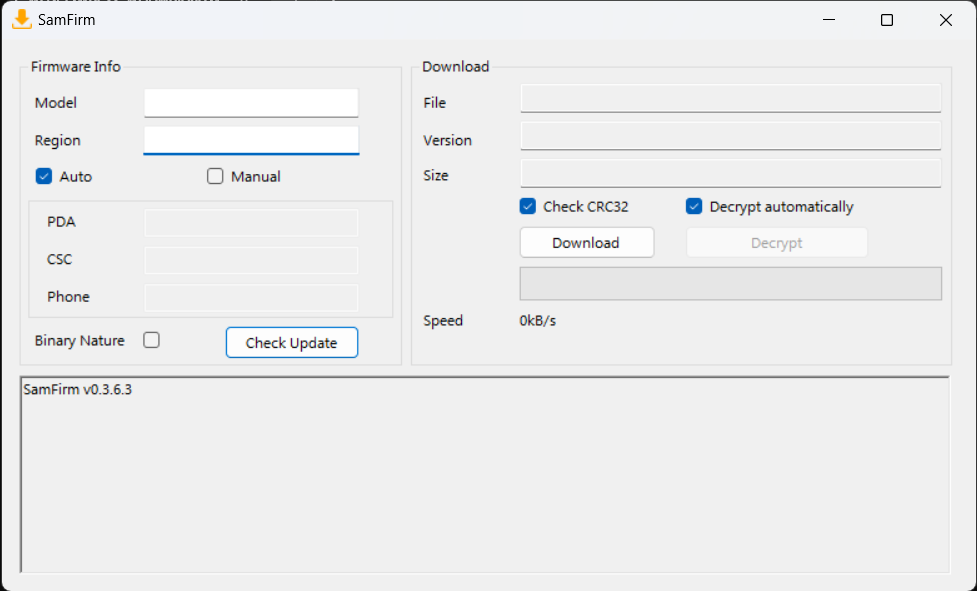Click the SamFirm v0.3.6.3 log text

[78, 390]
